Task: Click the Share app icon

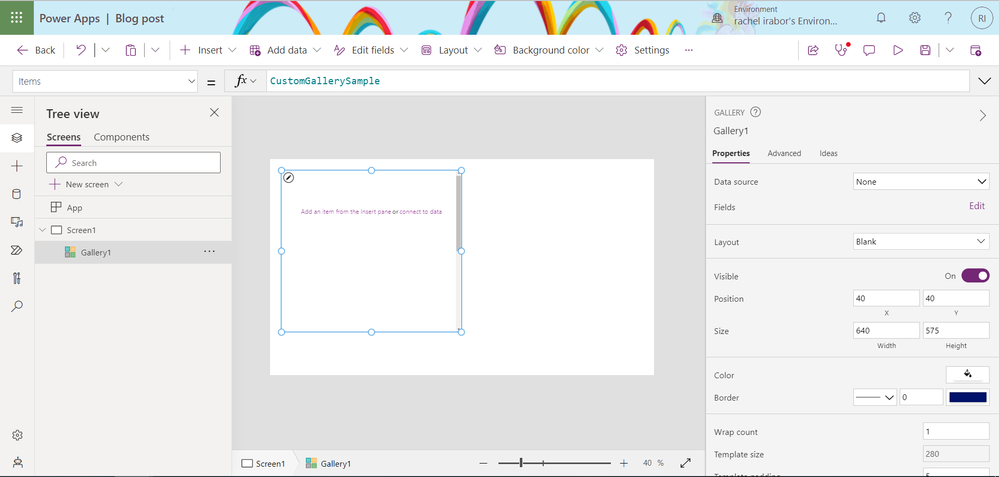Action: pyautogui.click(x=813, y=50)
